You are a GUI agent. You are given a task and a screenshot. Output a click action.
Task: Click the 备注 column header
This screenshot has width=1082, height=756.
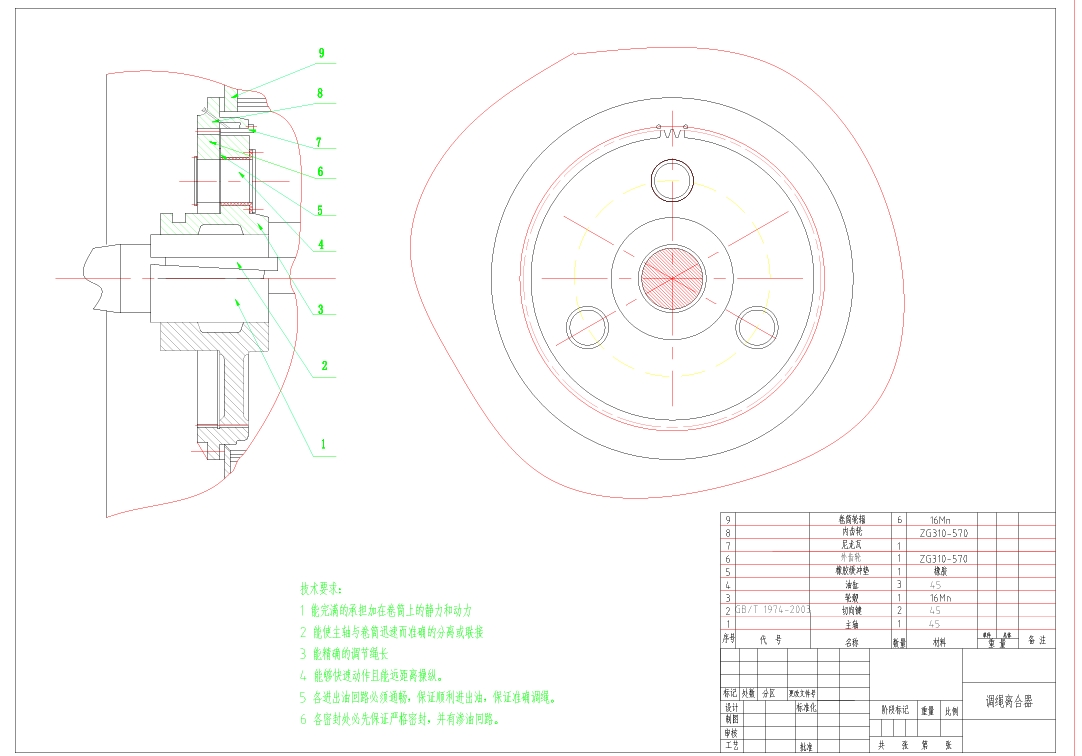[1036, 638]
